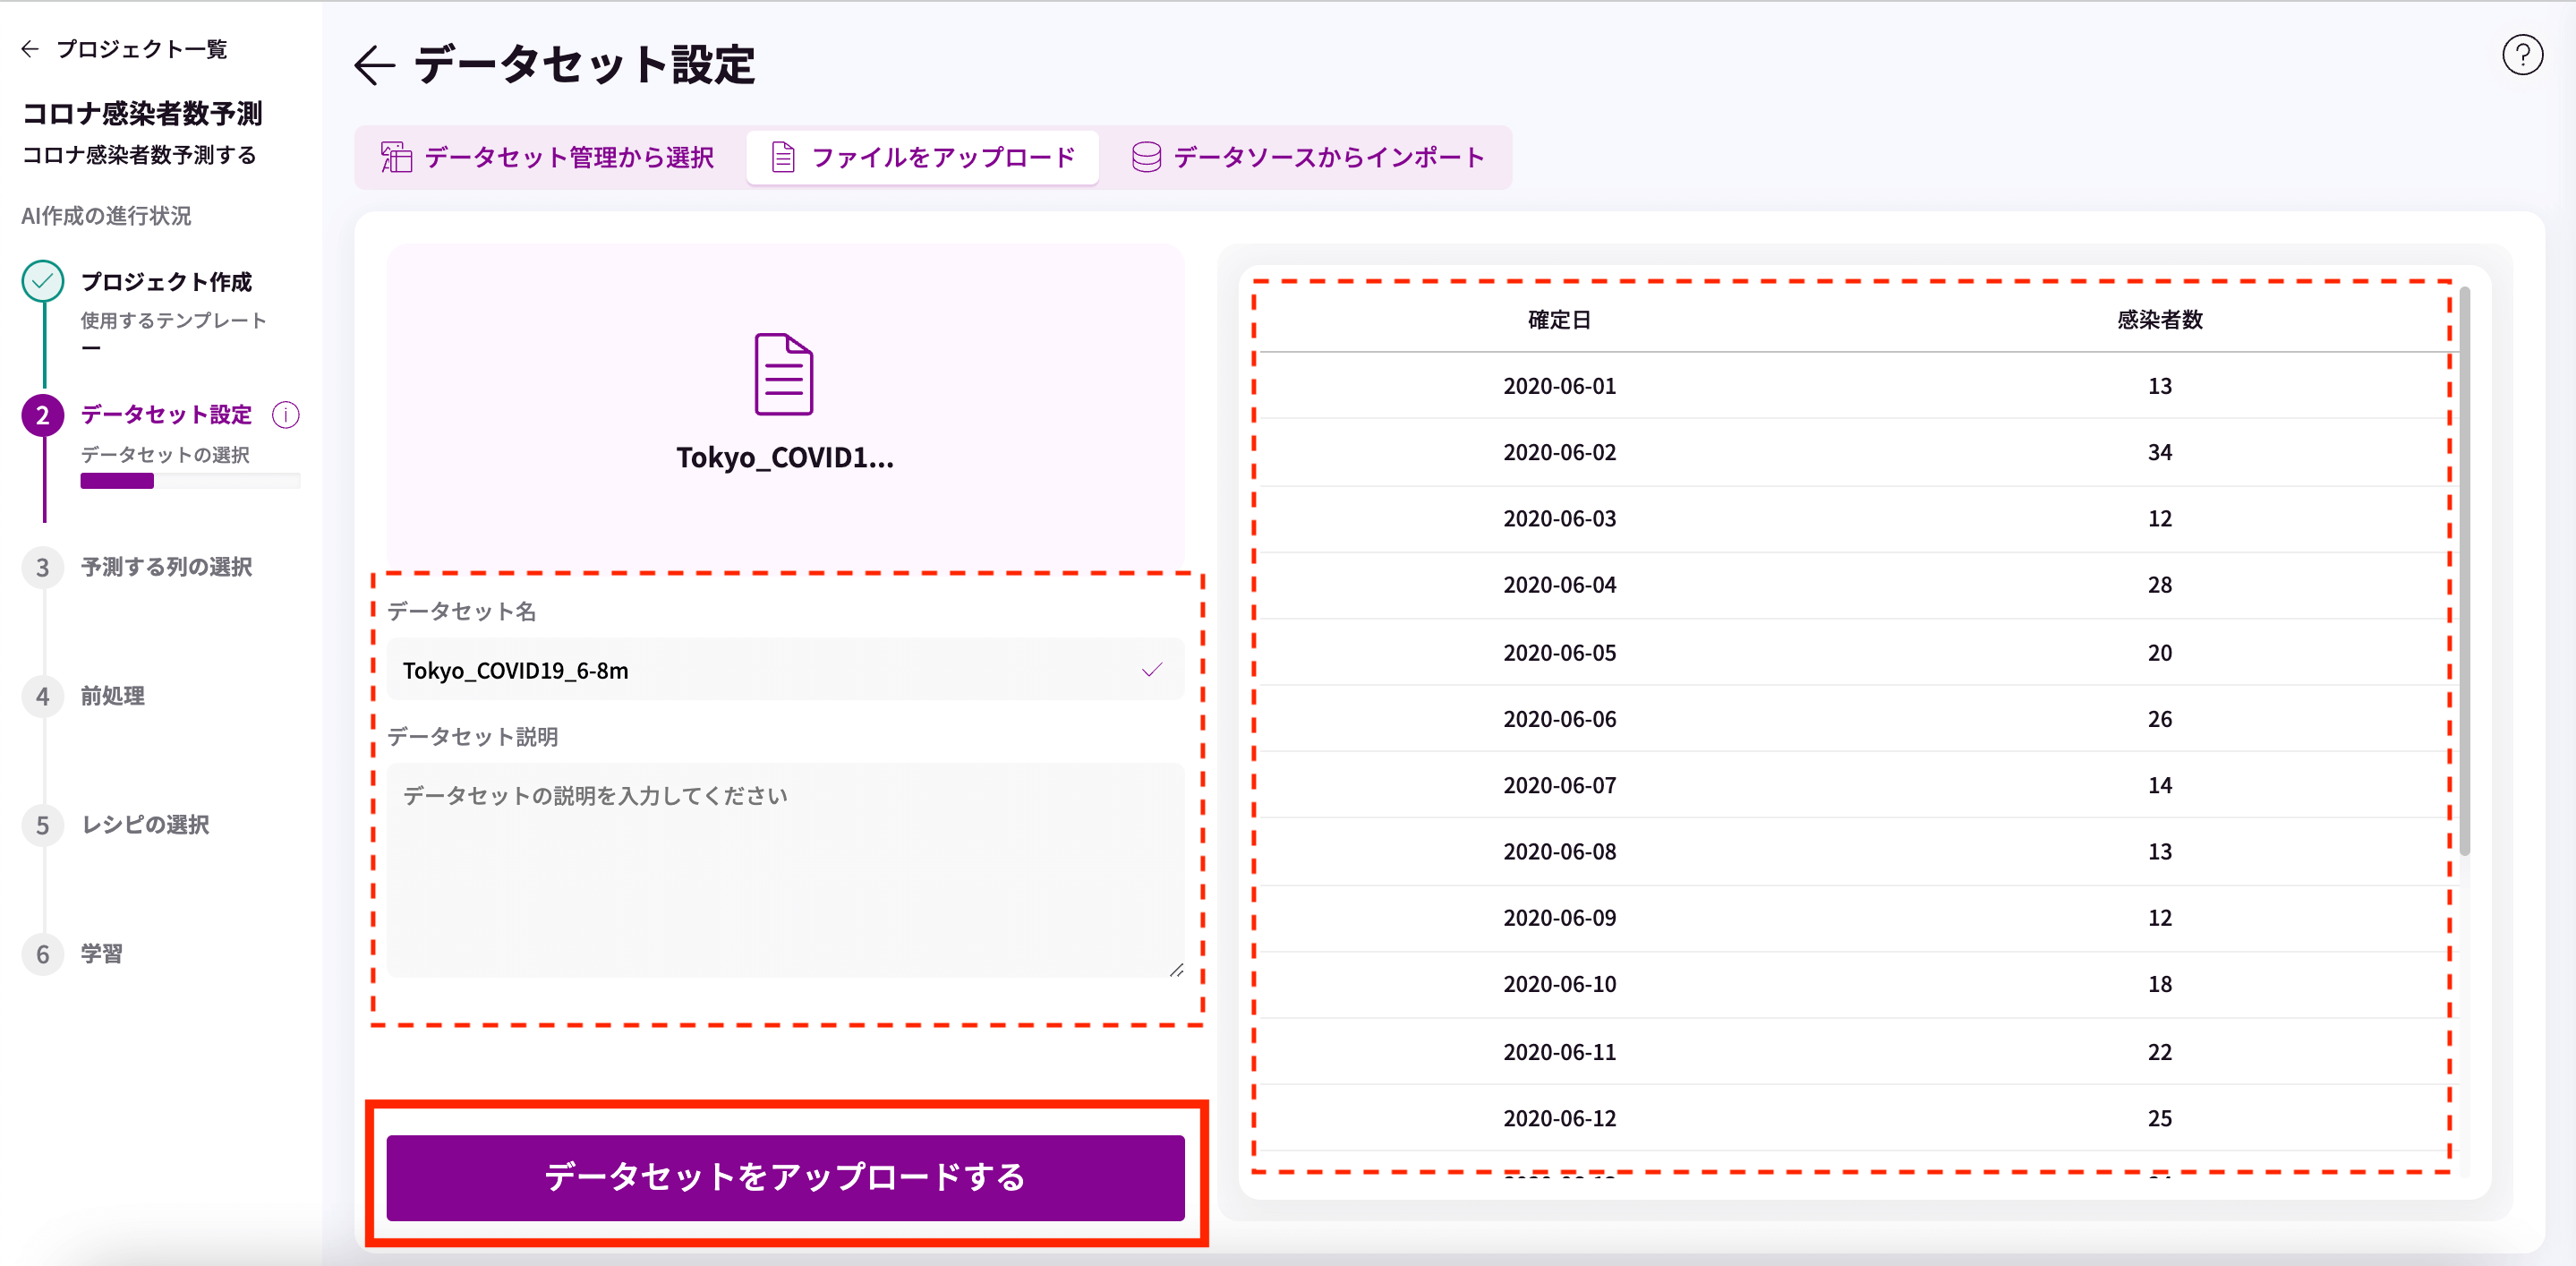Viewport: 2576px width, 1266px height.
Task: Click the uploaded file document icon
Action: click(x=784, y=374)
